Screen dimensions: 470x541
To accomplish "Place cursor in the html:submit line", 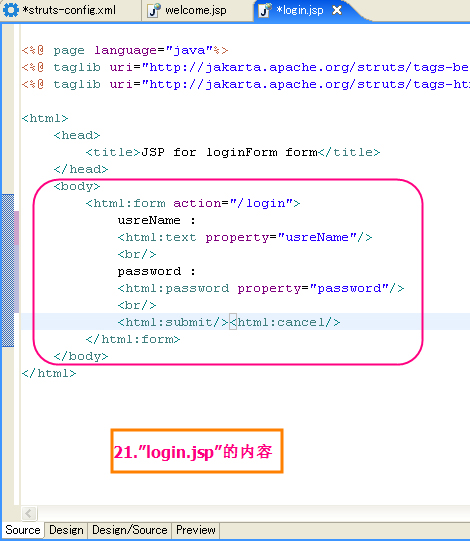I will click(229, 322).
